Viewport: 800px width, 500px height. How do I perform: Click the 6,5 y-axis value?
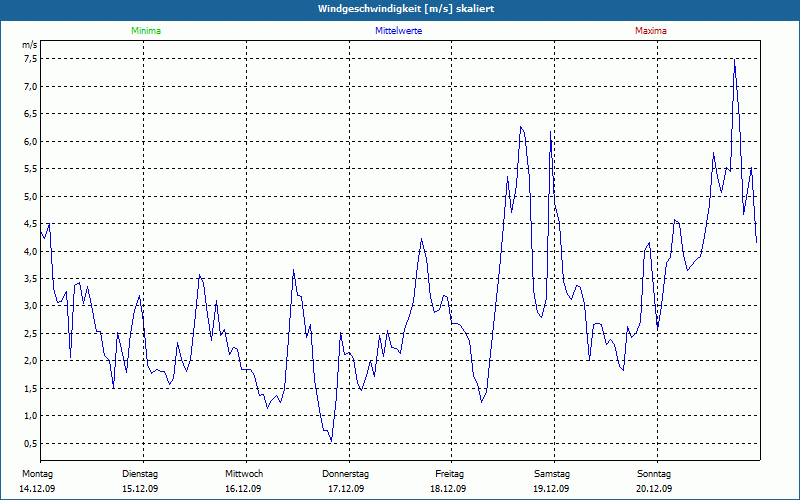(31, 114)
